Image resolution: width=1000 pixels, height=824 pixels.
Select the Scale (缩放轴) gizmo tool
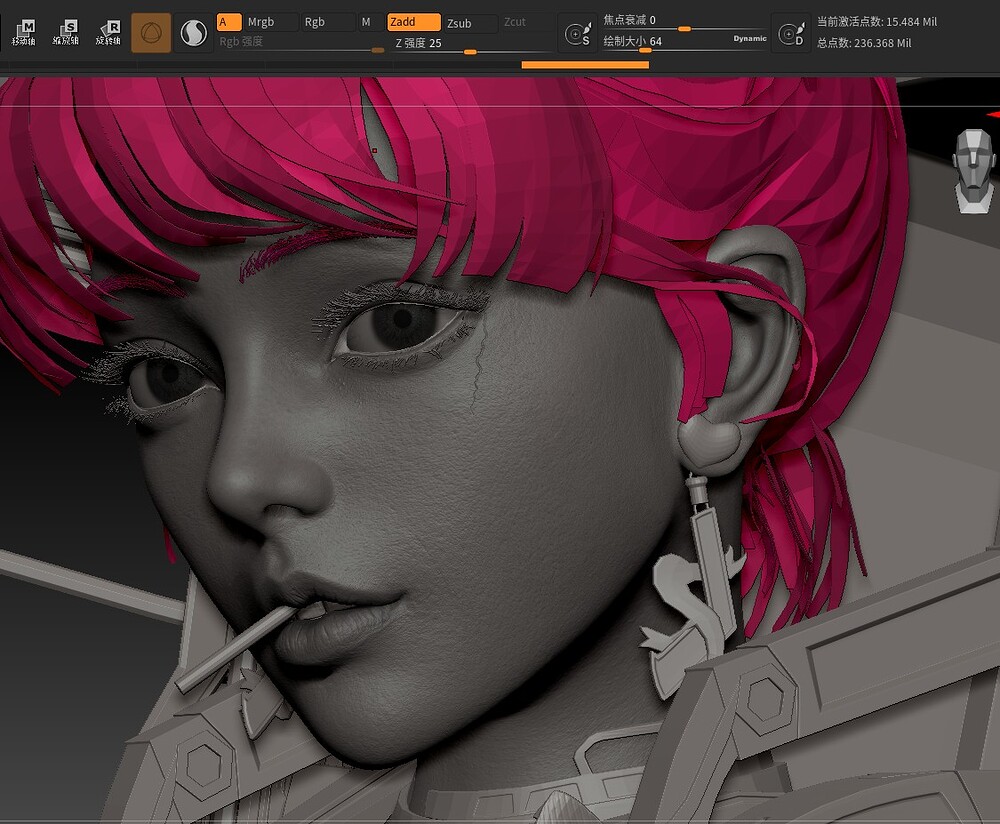pyautogui.click(x=66, y=33)
